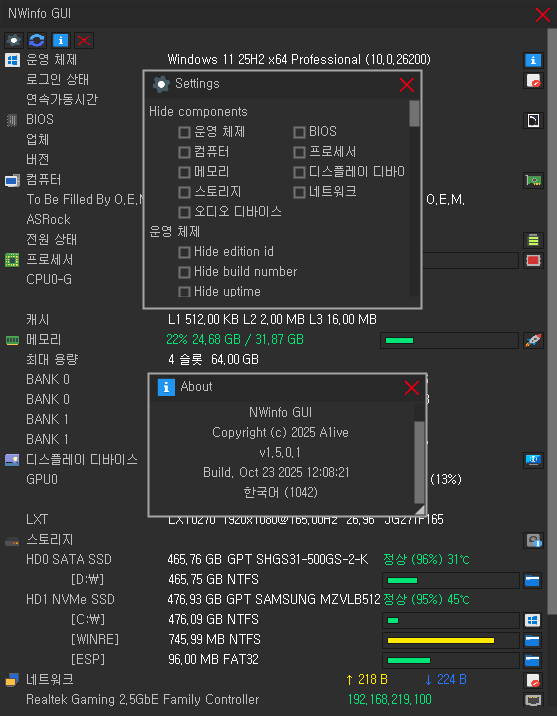Click the 22% 24.68 GB memory usage text
This screenshot has height=716, width=557.
[x=235, y=340]
